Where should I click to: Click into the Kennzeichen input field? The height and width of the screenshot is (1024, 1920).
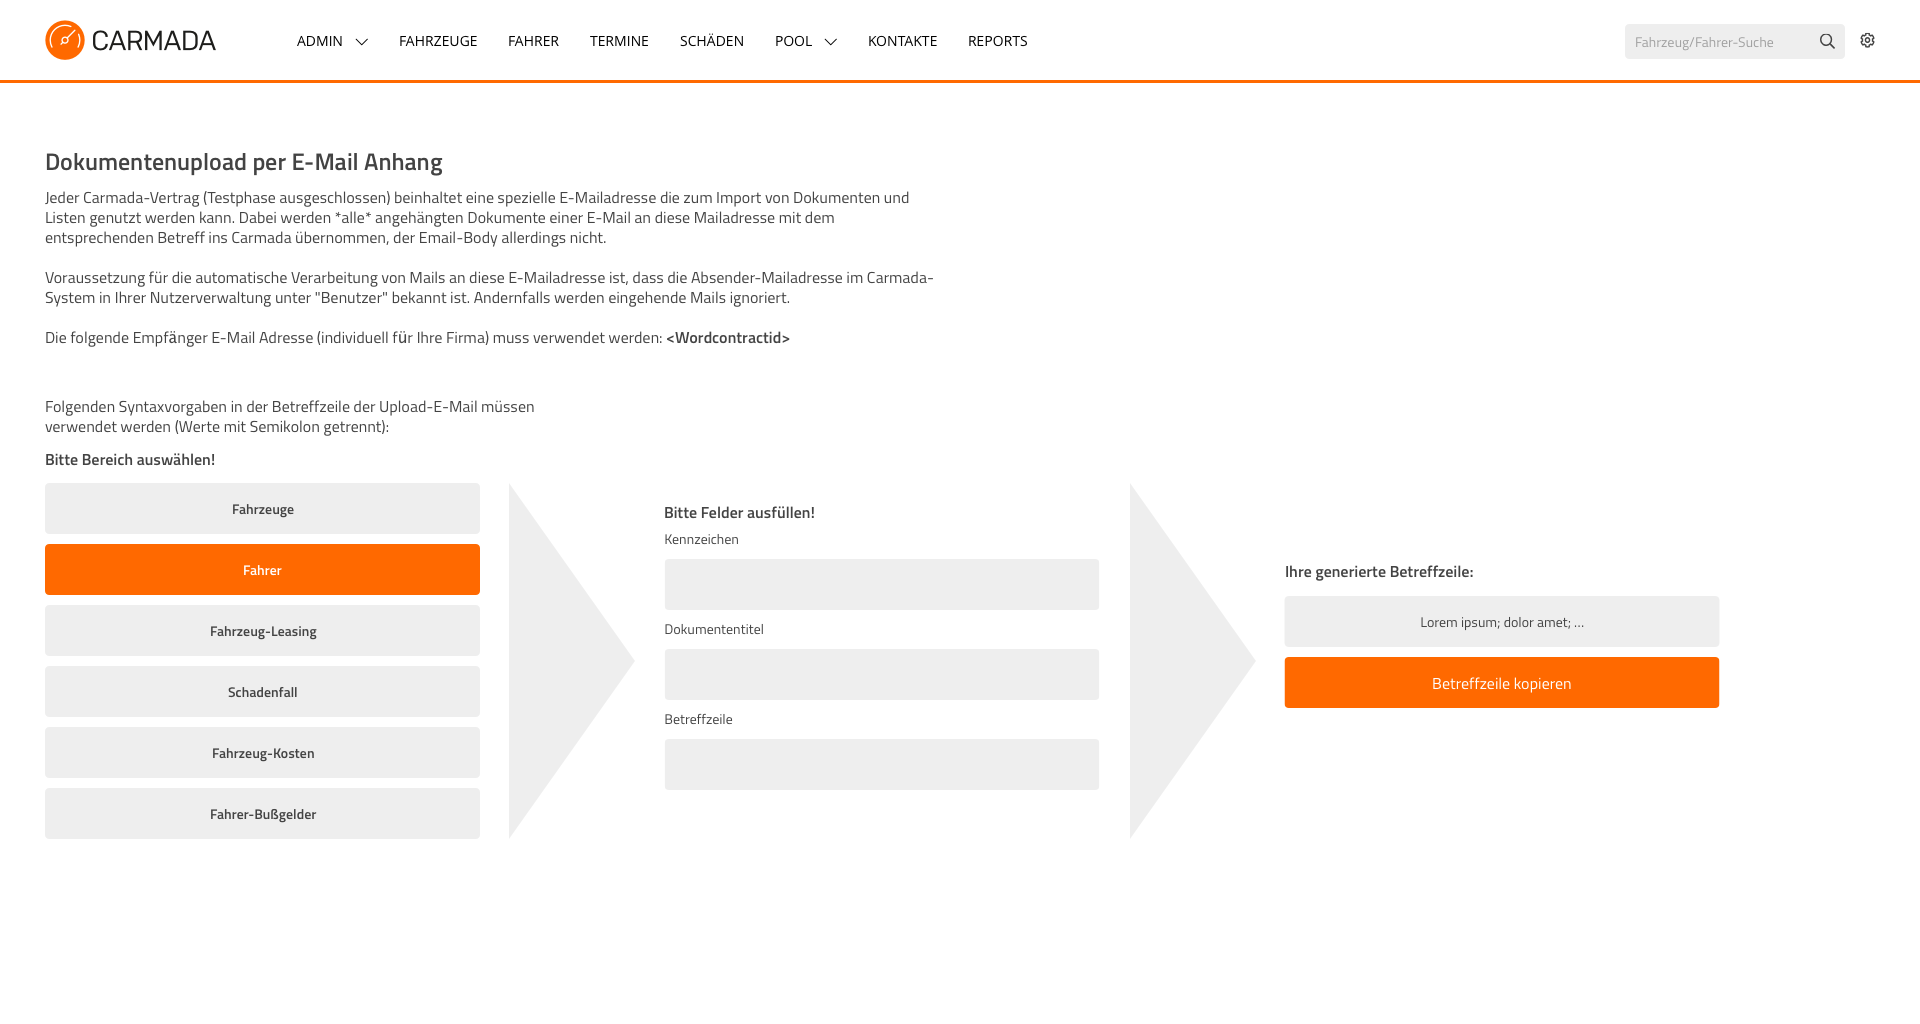(x=881, y=585)
